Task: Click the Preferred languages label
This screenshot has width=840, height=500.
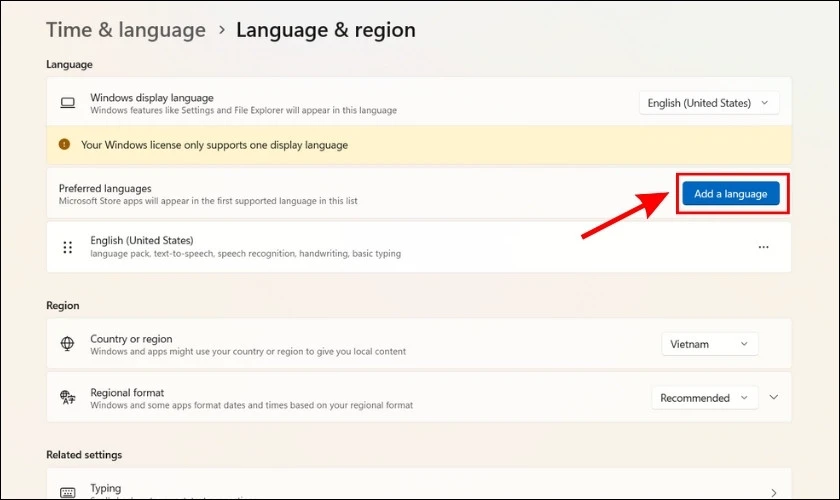Action: (x=105, y=188)
